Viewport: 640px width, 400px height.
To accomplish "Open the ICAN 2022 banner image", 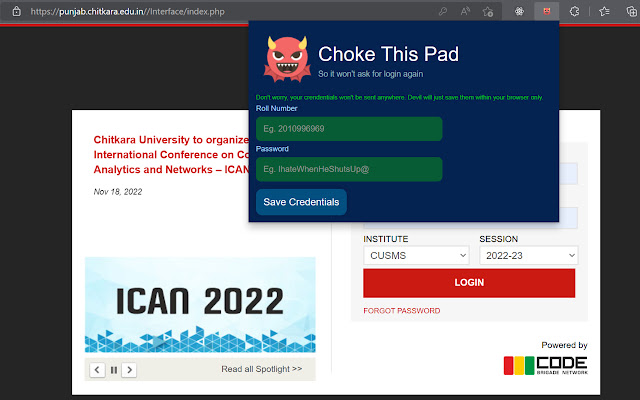I will 200,304.
